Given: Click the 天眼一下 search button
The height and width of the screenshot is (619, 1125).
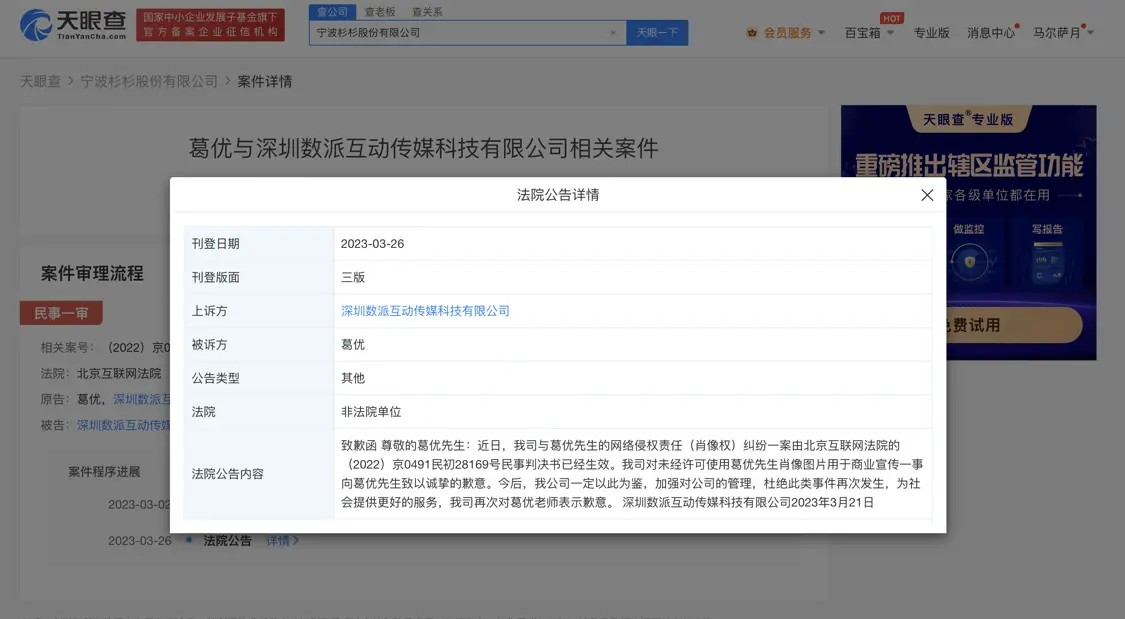Looking at the screenshot, I should pyautogui.click(x=657, y=32).
